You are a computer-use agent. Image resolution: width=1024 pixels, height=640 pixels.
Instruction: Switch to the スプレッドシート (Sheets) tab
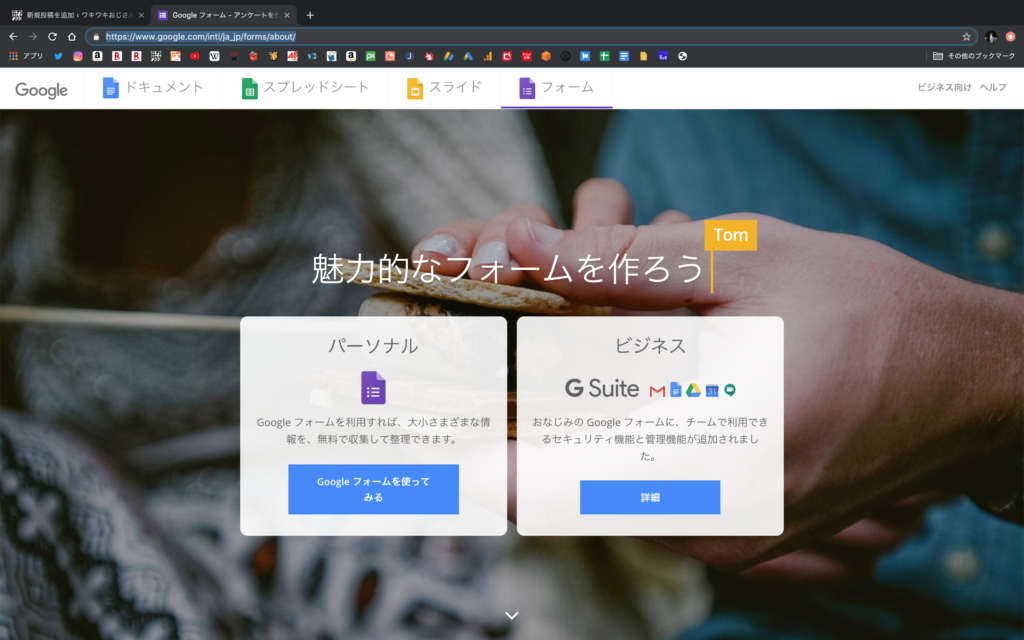click(305, 88)
